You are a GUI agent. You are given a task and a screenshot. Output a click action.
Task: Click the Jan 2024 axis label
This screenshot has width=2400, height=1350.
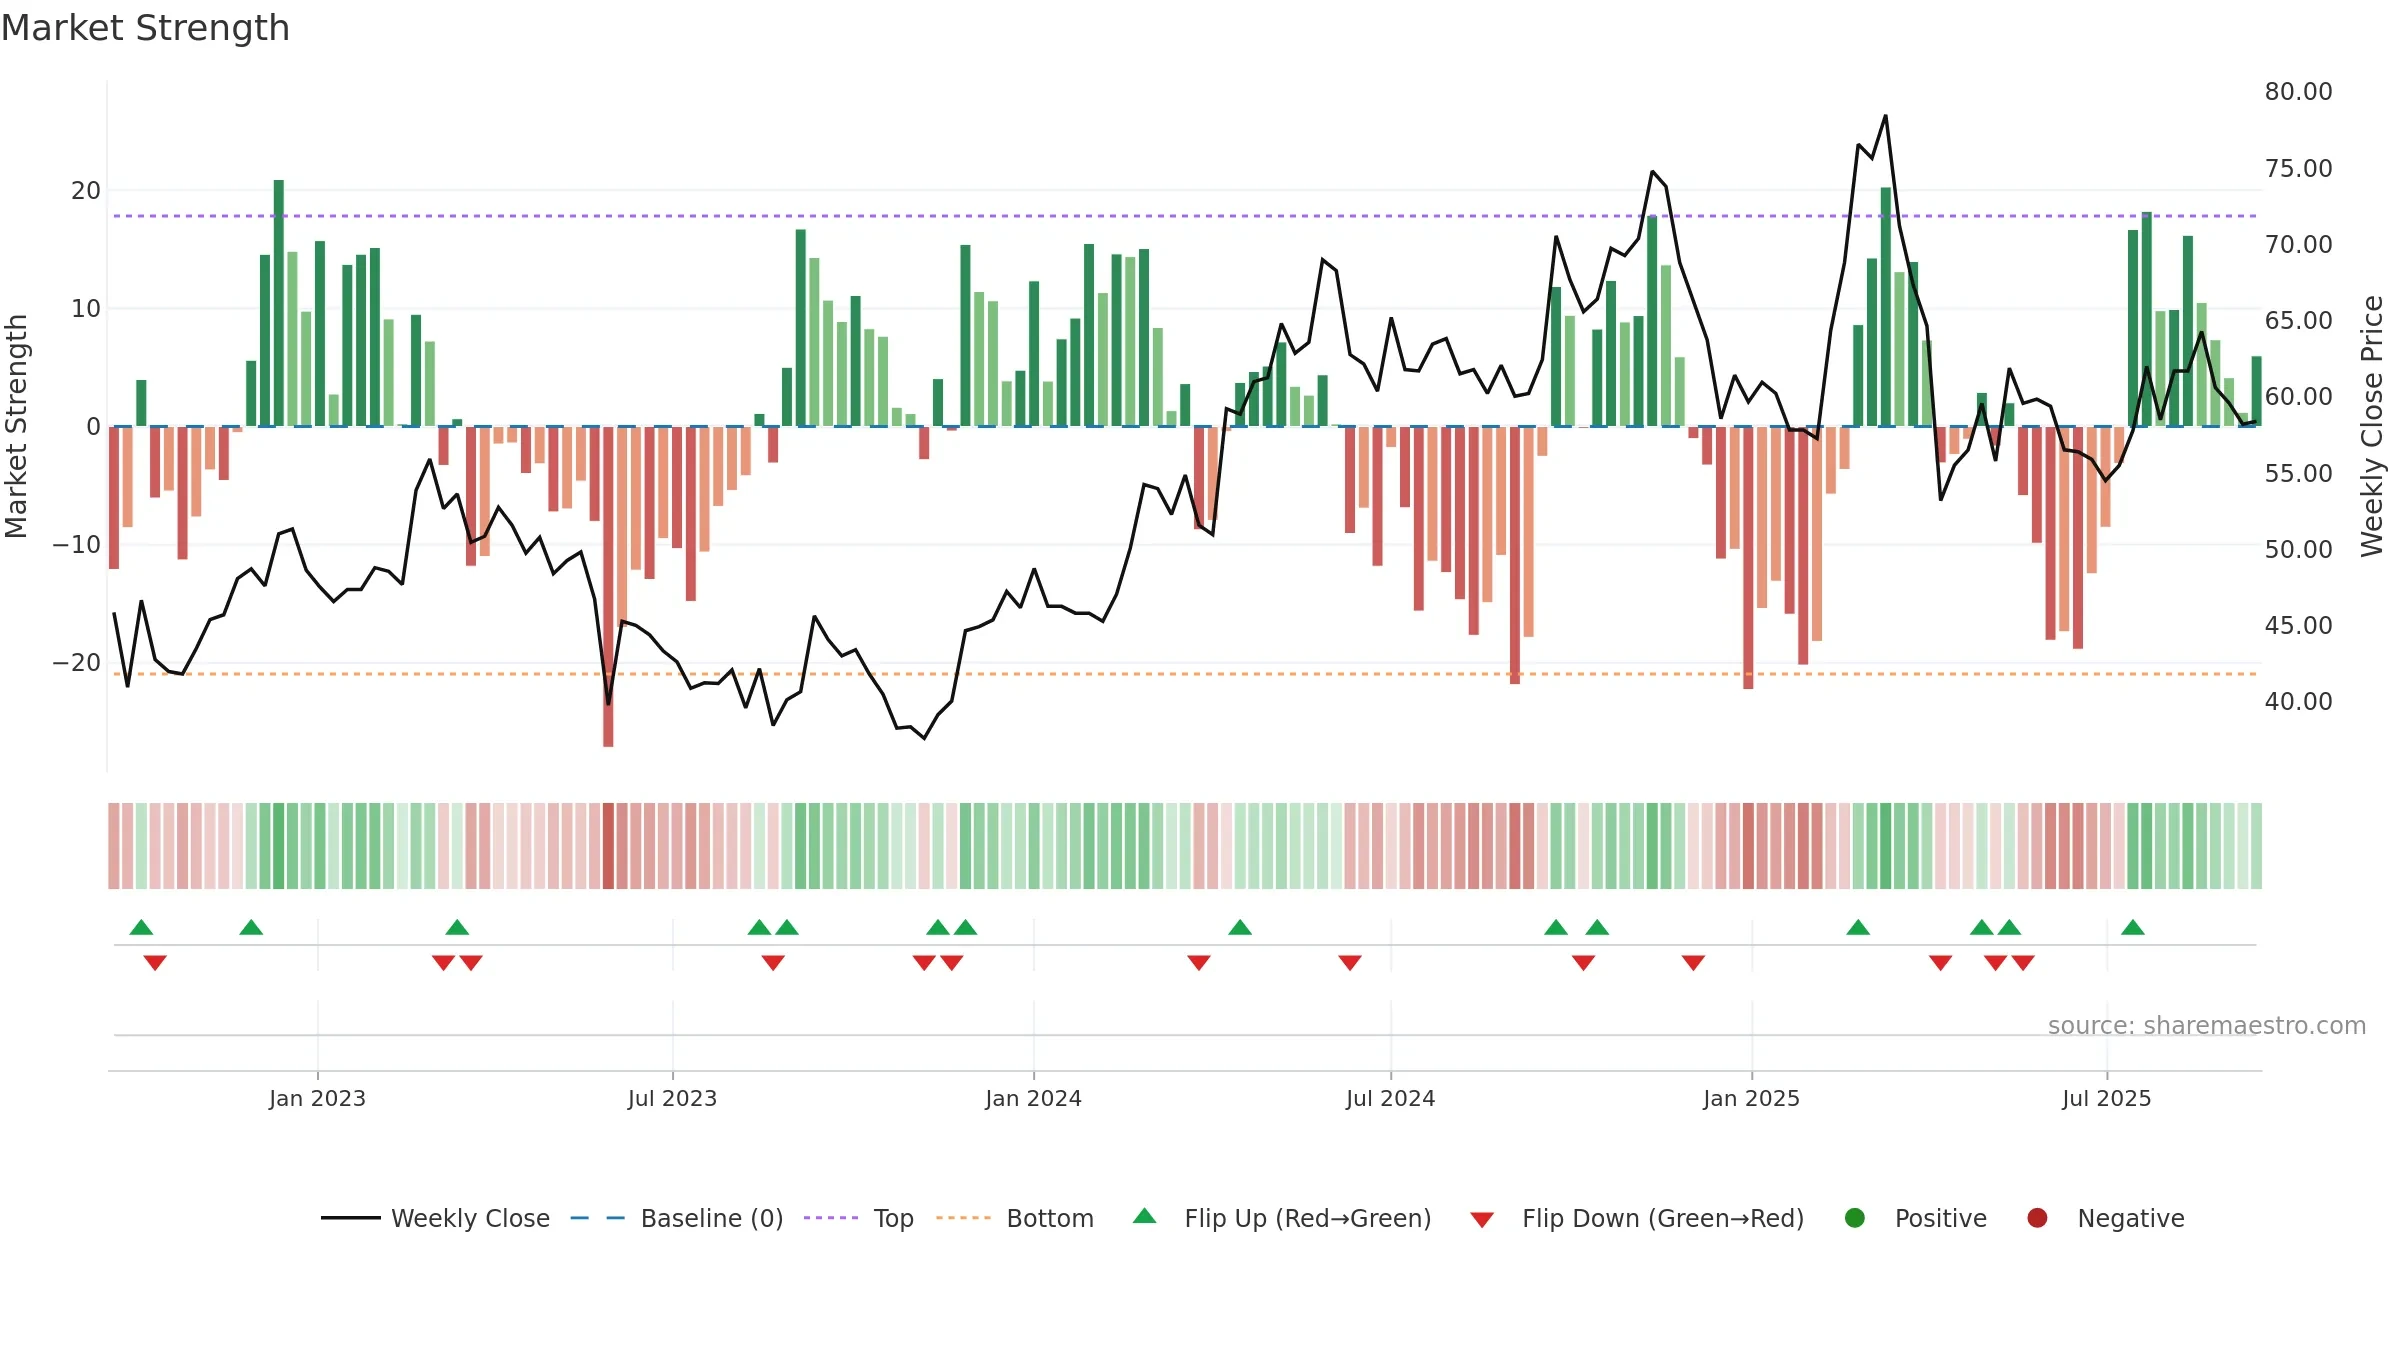coord(1033,1098)
